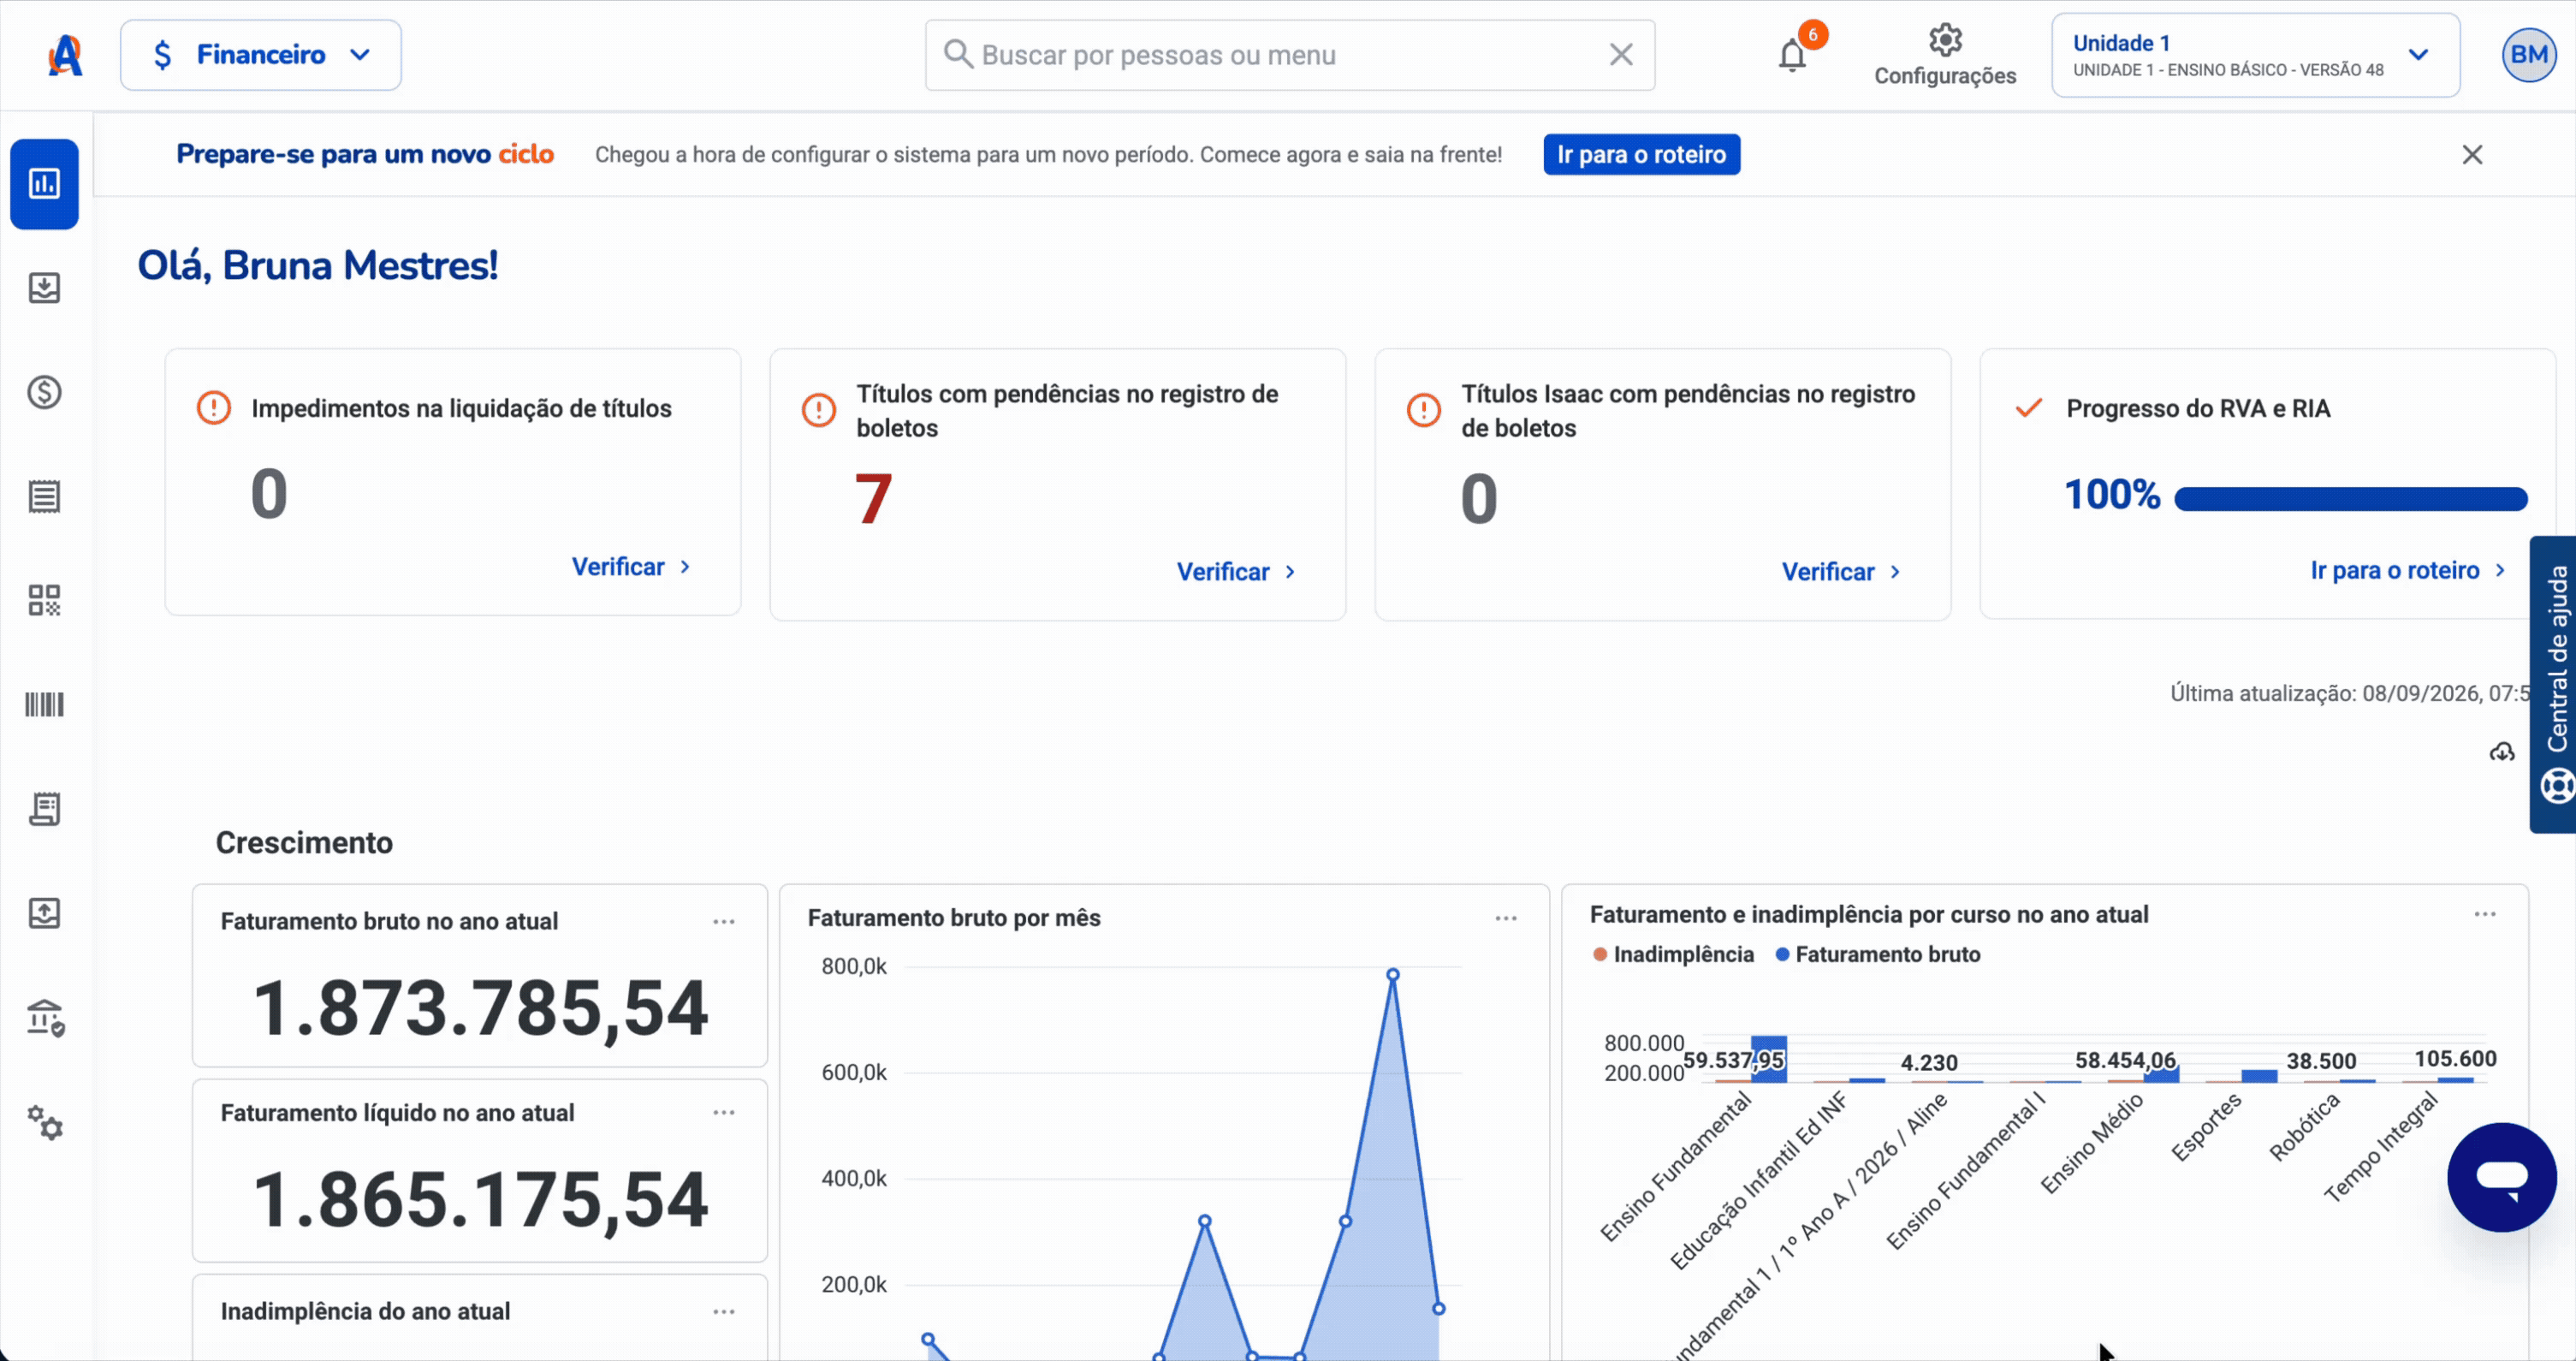Image resolution: width=2576 pixels, height=1361 pixels.
Task: Focus the Buscar por pessoas ou menu field
Action: (x=1289, y=55)
